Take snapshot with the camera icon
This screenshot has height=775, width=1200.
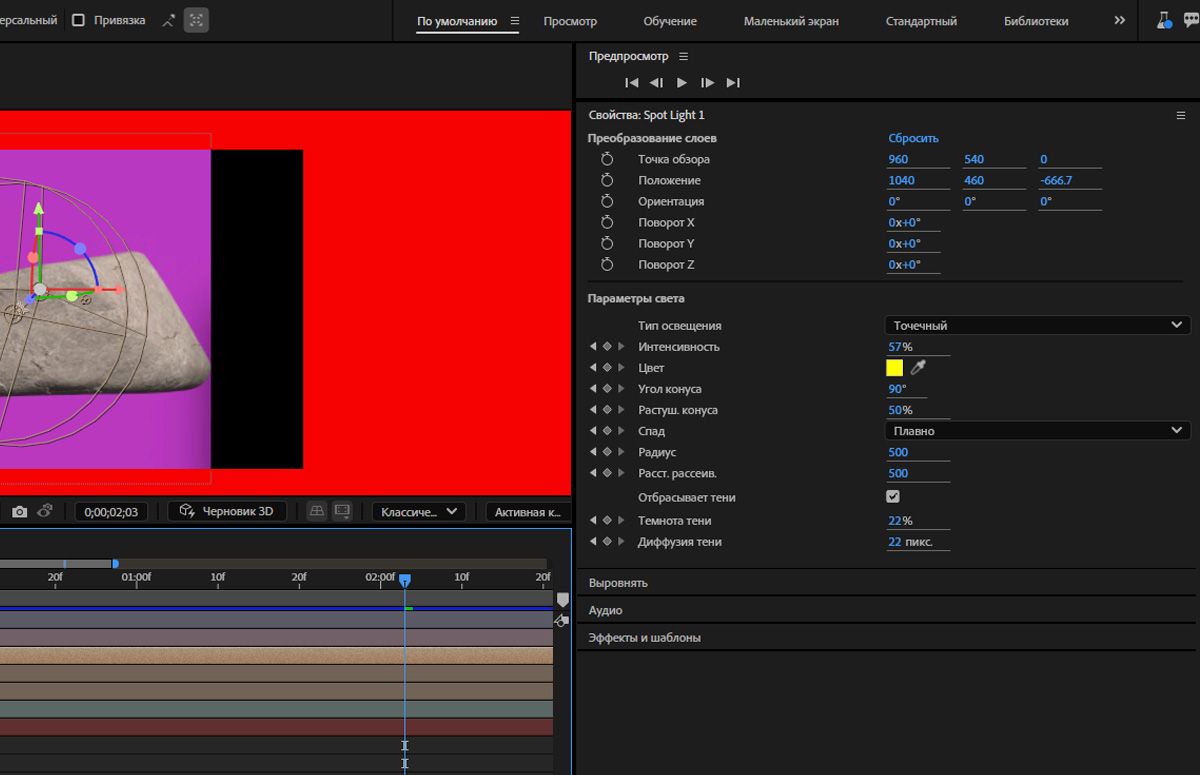[x=19, y=512]
